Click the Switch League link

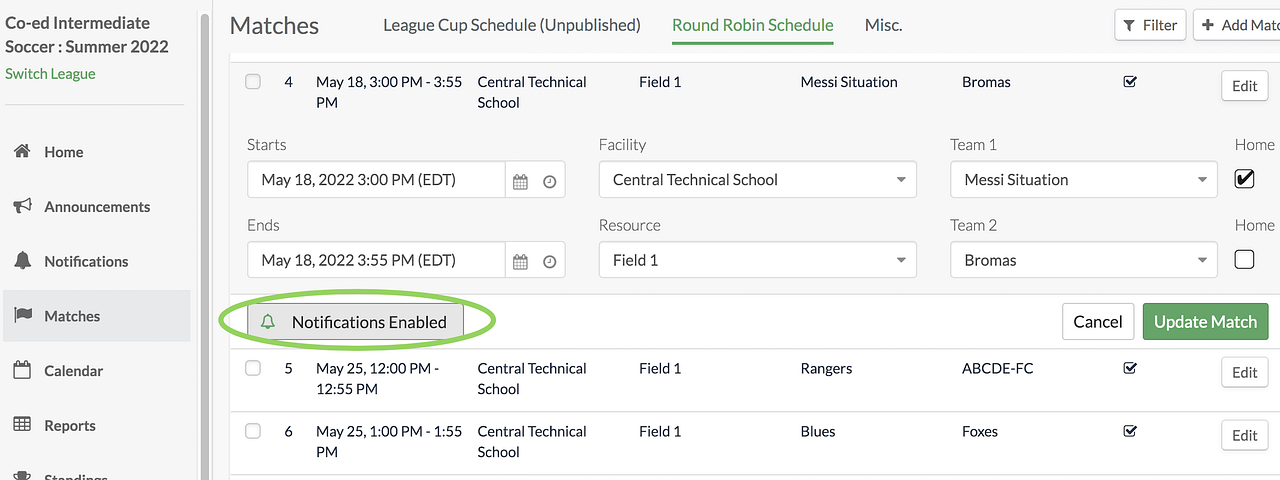point(50,74)
